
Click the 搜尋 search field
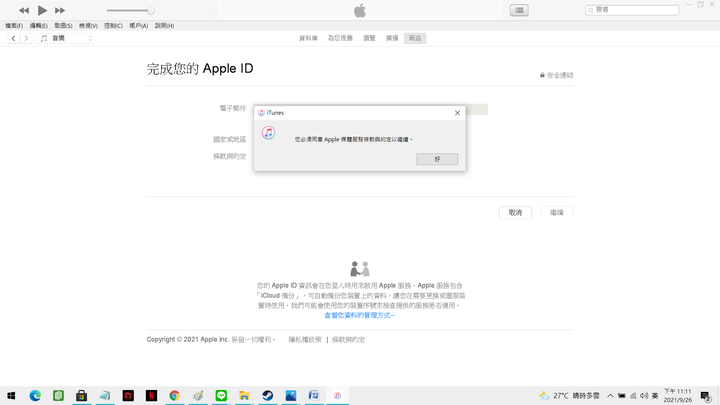(x=632, y=10)
